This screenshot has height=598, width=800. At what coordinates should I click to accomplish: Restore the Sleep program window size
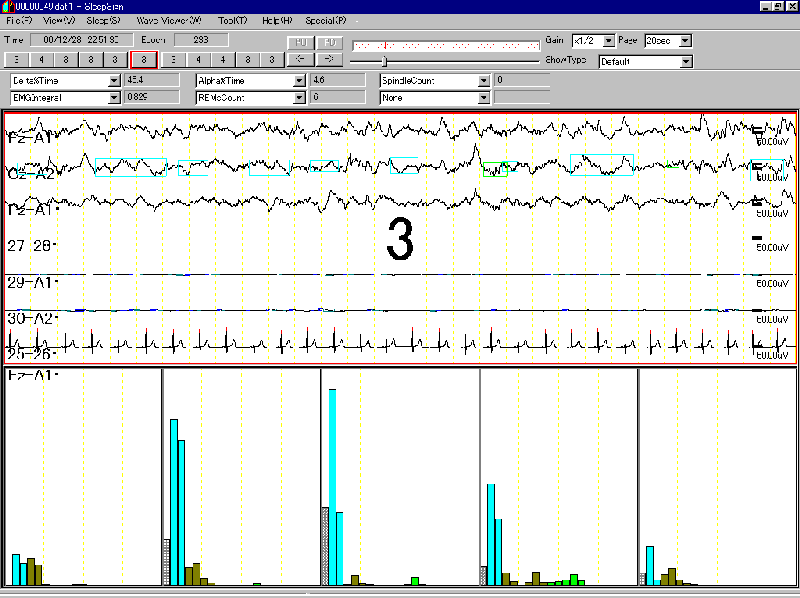pyautogui.click(x=778, y=7)
